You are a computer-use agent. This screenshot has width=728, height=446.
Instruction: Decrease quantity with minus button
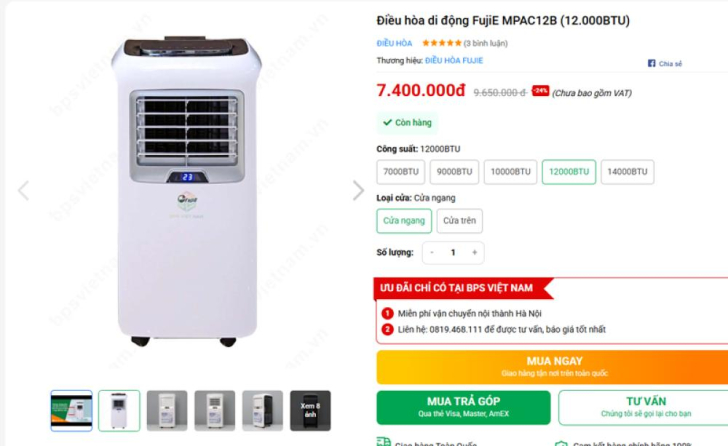click(432, 252)
